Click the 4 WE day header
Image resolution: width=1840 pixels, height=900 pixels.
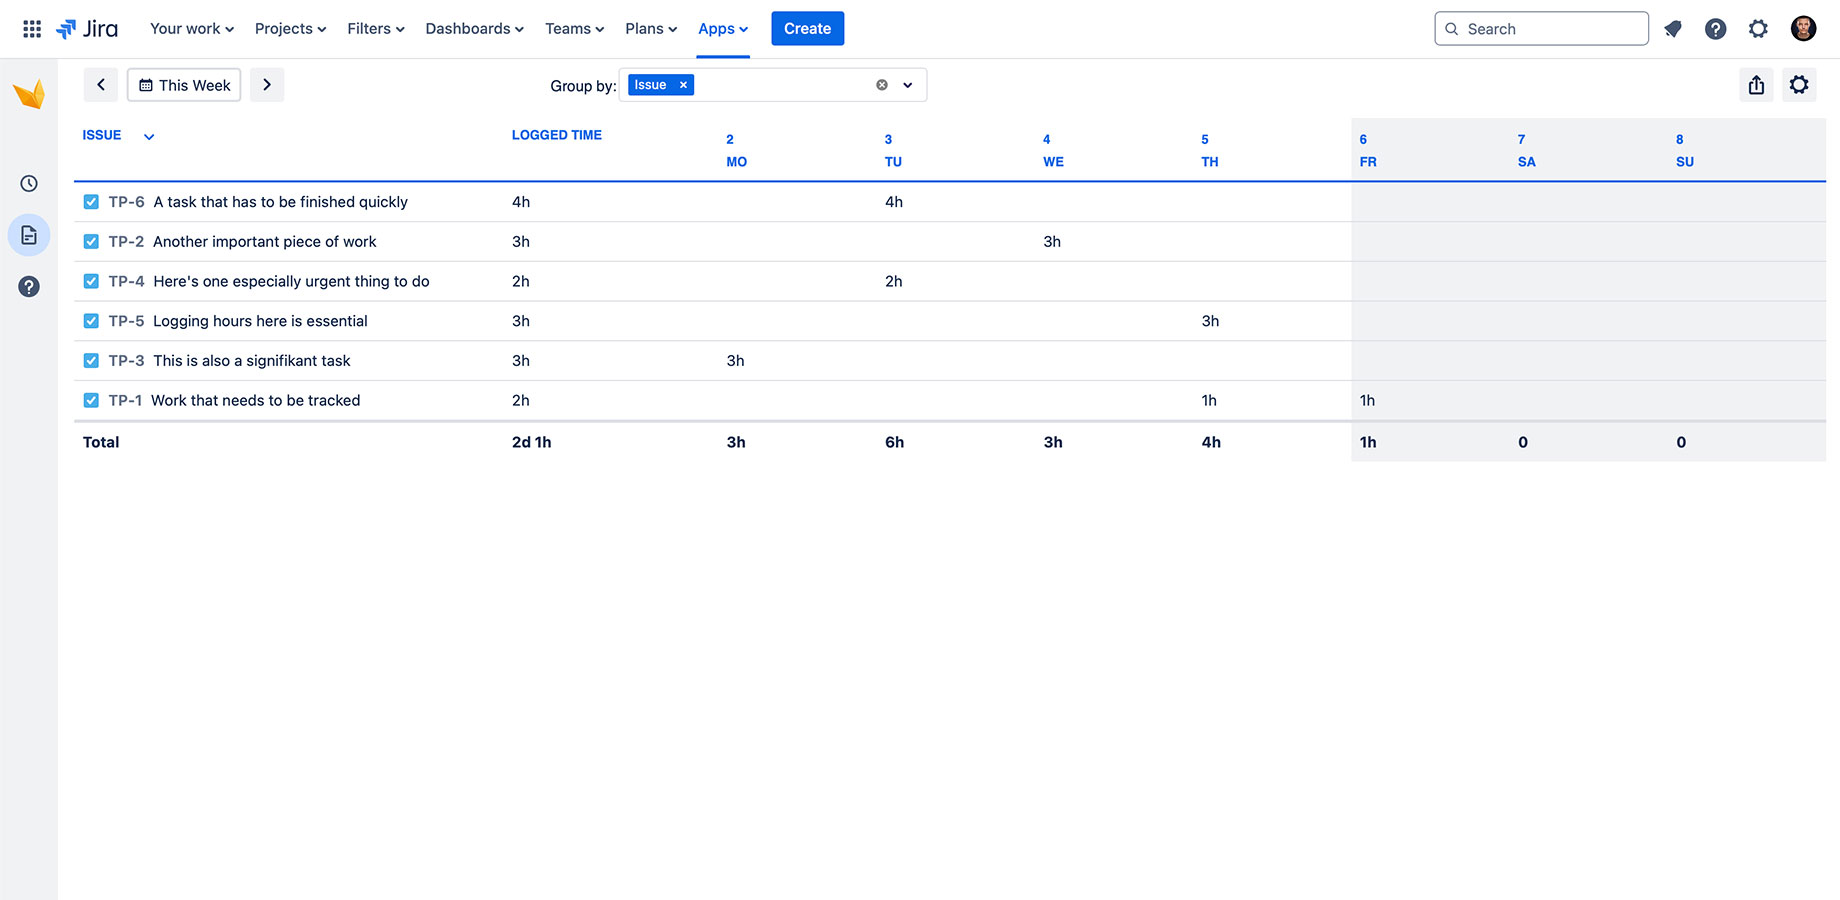(1053, 150)
